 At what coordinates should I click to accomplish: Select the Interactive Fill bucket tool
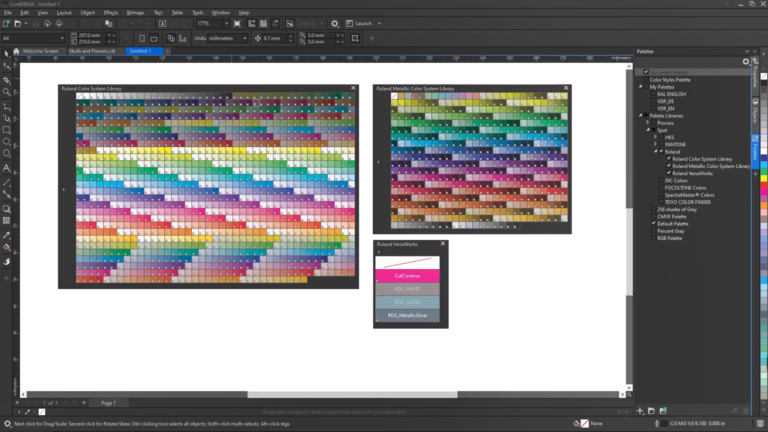pos(6,248)
